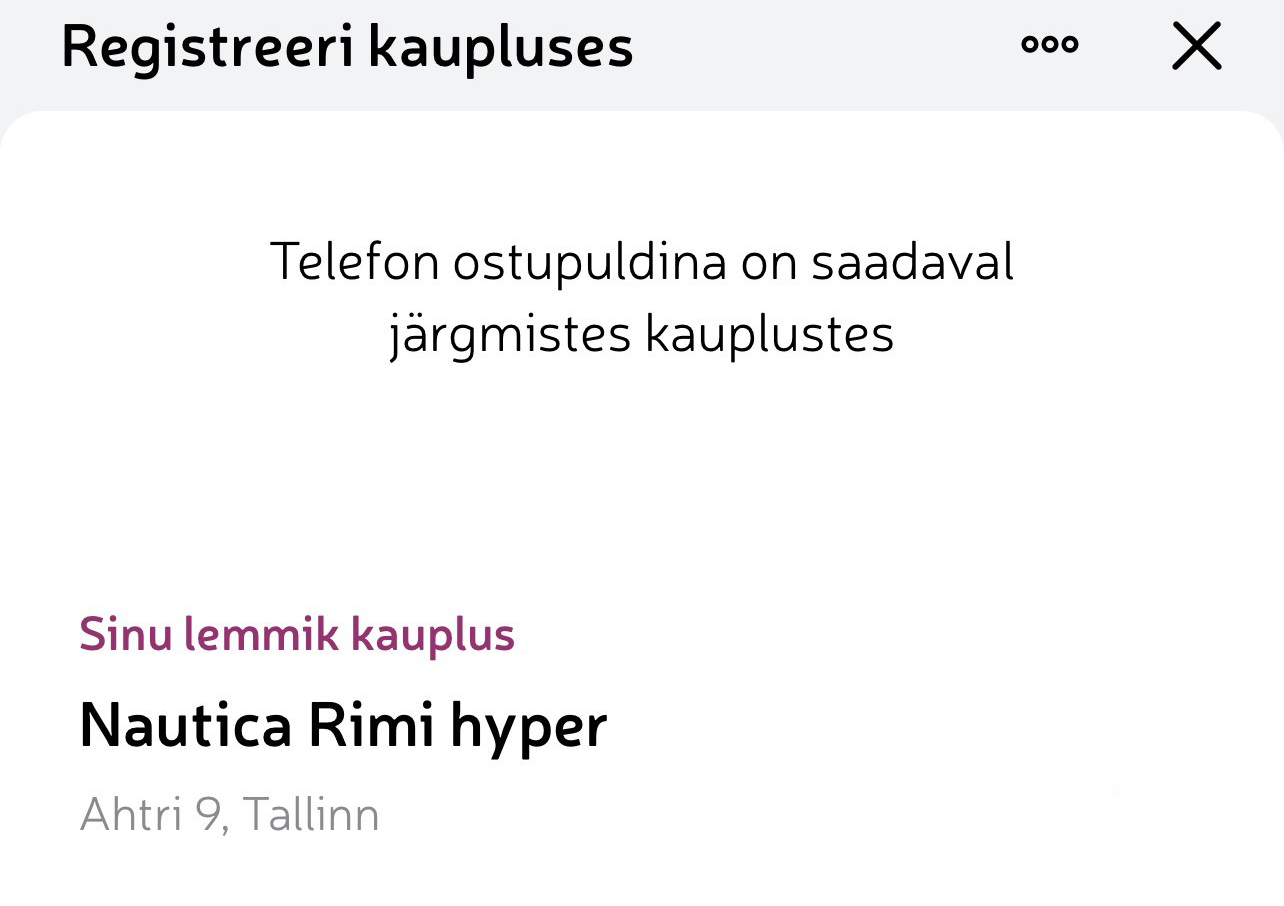Image resolution: width=1284 pixels, height=906 pixels.
Task: Open additional settings from the header dots
Action: pyautogui.click(x=1050, y=45)
